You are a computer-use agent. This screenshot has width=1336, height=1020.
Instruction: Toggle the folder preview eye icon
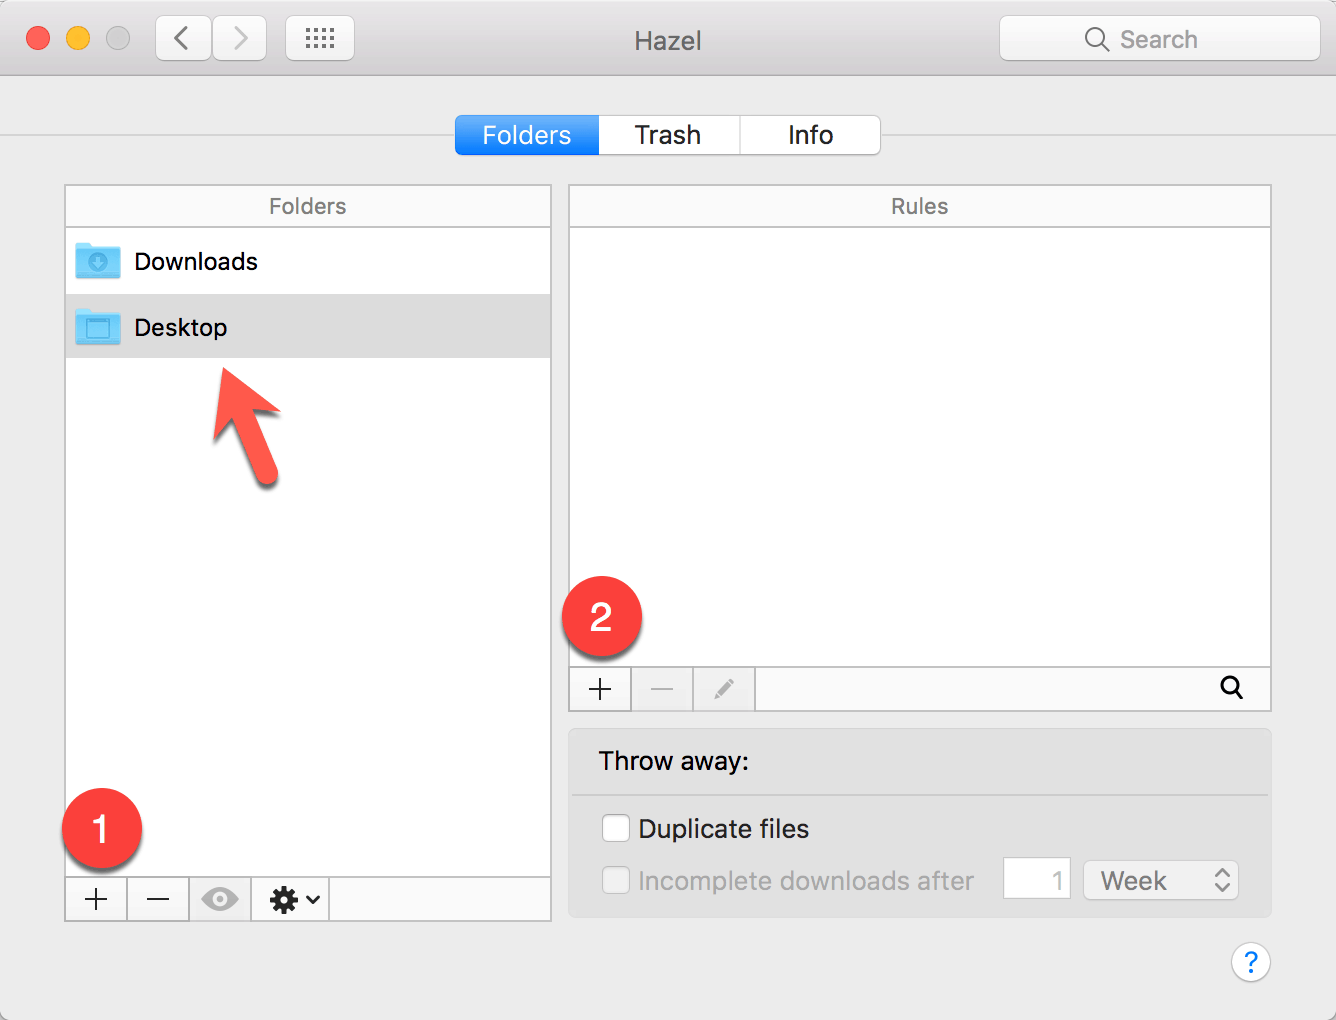click(220, 899)
